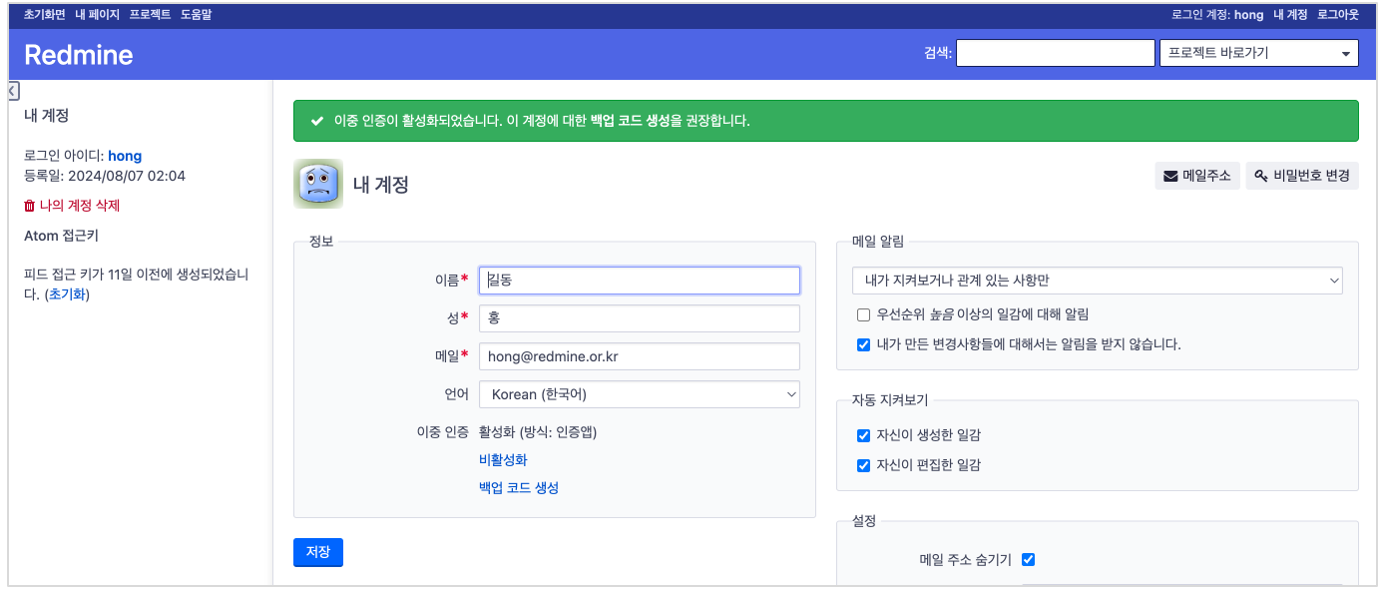The image size is (1383, 591).
Task: Click the 백업 코드 생성 link under 이중 인증
Action: 519,488
